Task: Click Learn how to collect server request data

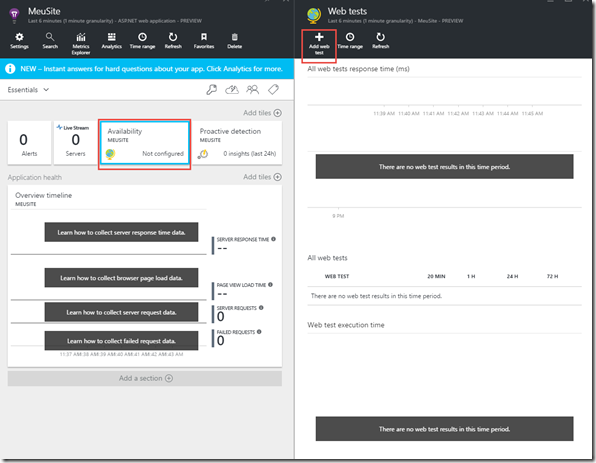Action: 121,312
